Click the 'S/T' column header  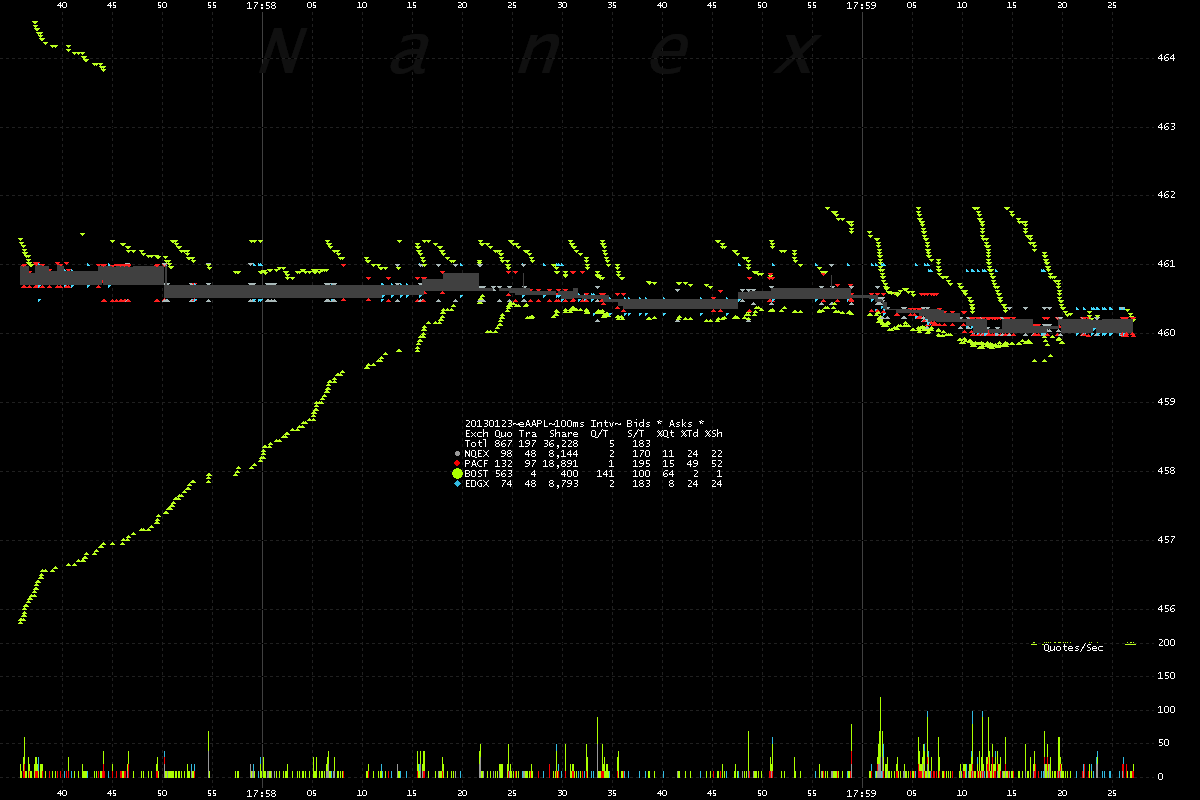pyautogui.click(x=636, y=434)
